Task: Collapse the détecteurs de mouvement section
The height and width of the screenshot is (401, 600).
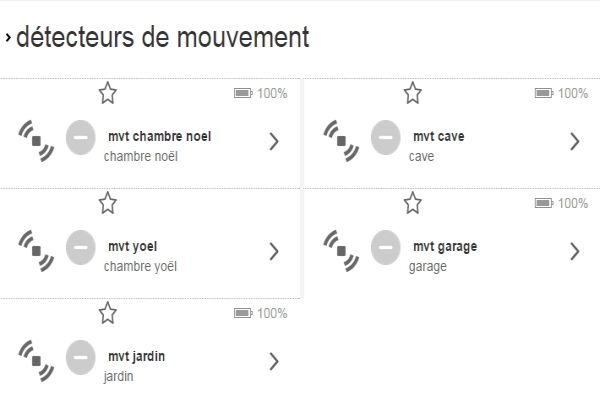Action: point(8,39)
